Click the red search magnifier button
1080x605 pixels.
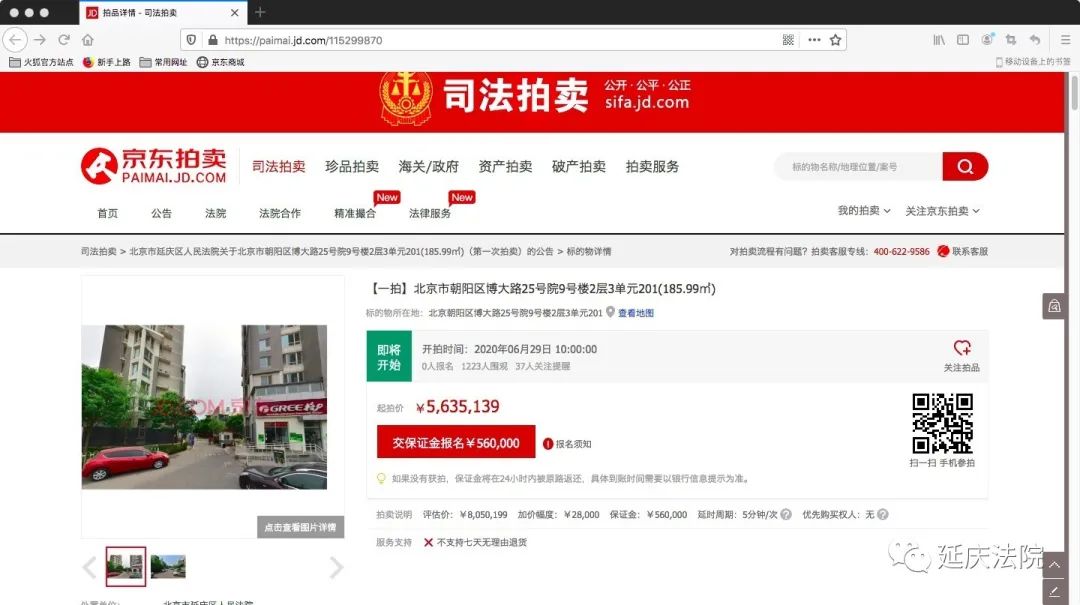(x=965, y=167)
